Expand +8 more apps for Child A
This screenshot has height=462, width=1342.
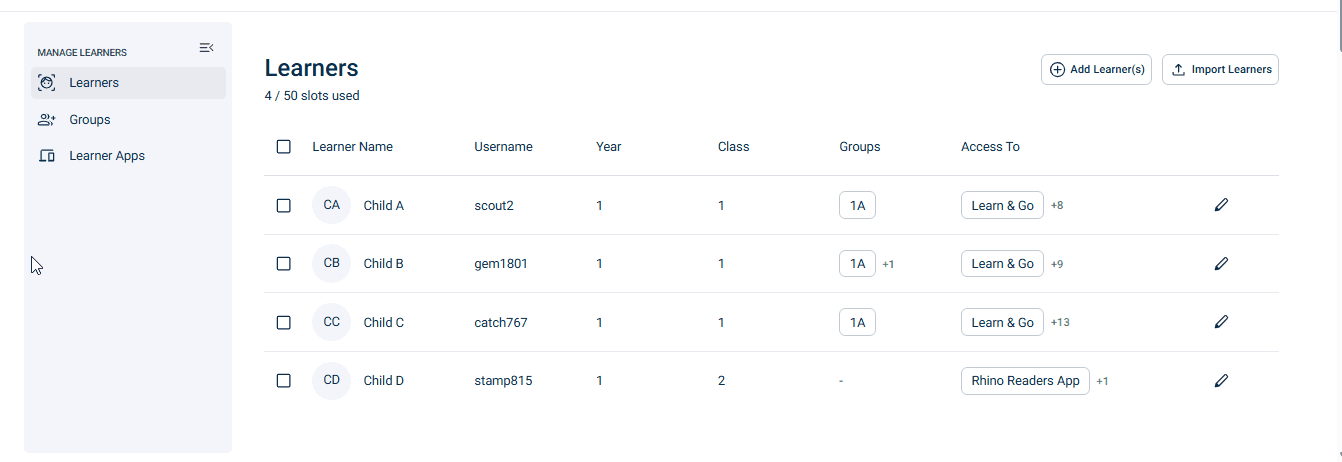[1057, 206]
